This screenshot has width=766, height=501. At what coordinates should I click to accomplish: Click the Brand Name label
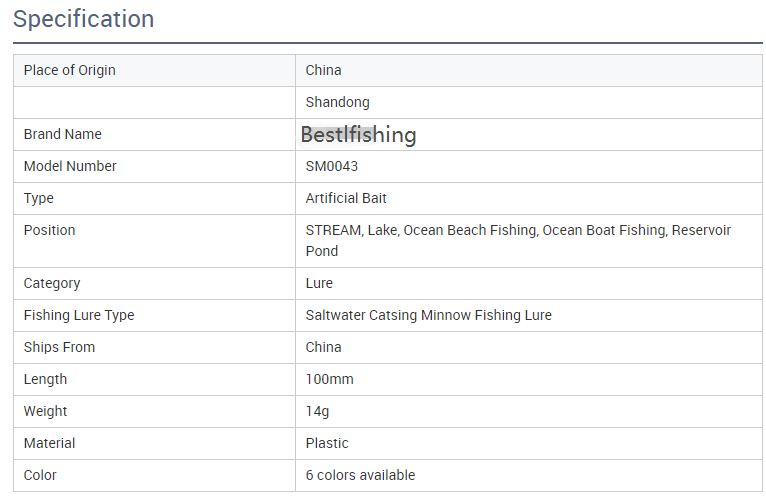click(x=62, y=134)
